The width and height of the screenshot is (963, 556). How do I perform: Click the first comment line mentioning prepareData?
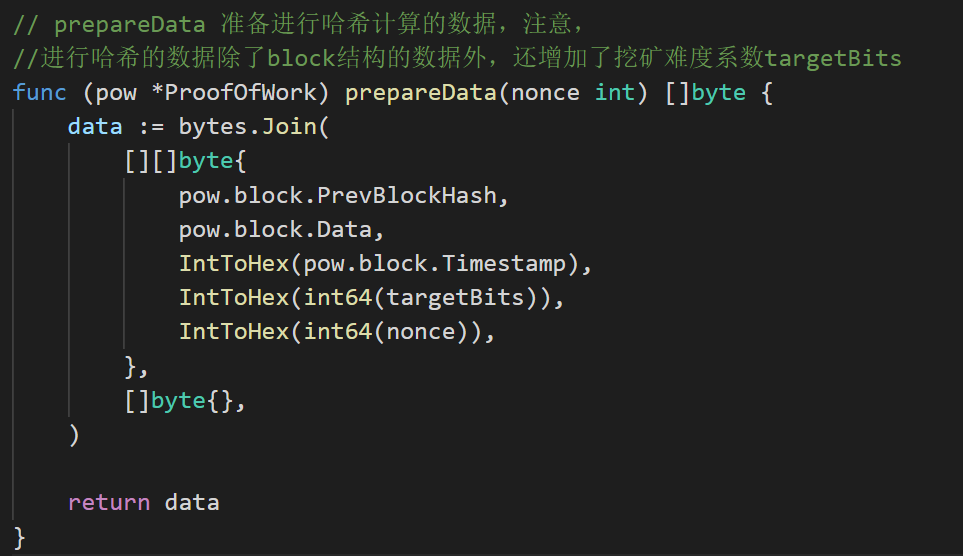[299, 25]
